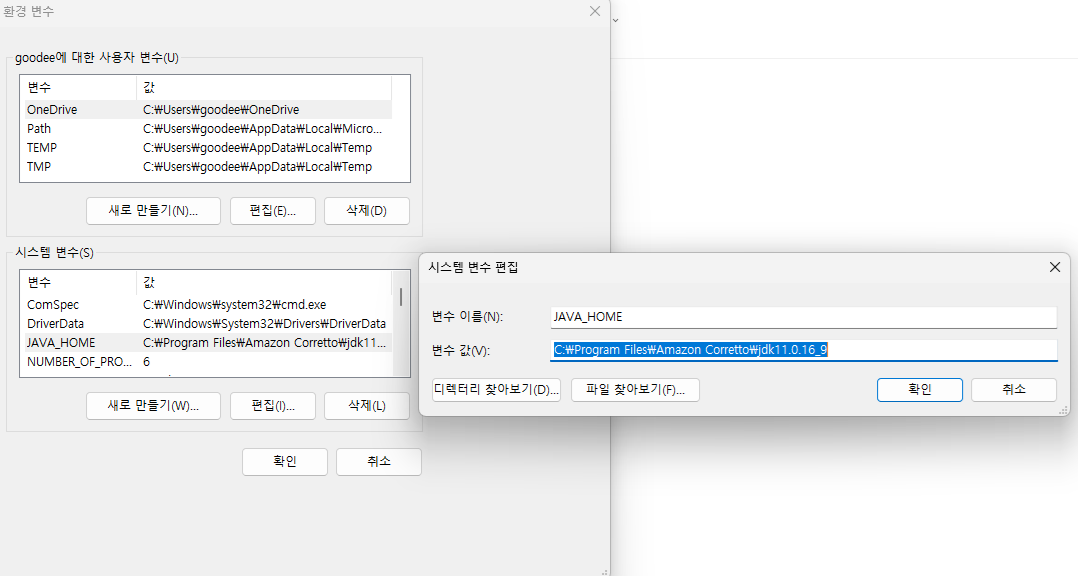Click 확인 in the 환경 변수 window
The image size is (1078, 576).
pyautogui.click(x=285, y=462)
